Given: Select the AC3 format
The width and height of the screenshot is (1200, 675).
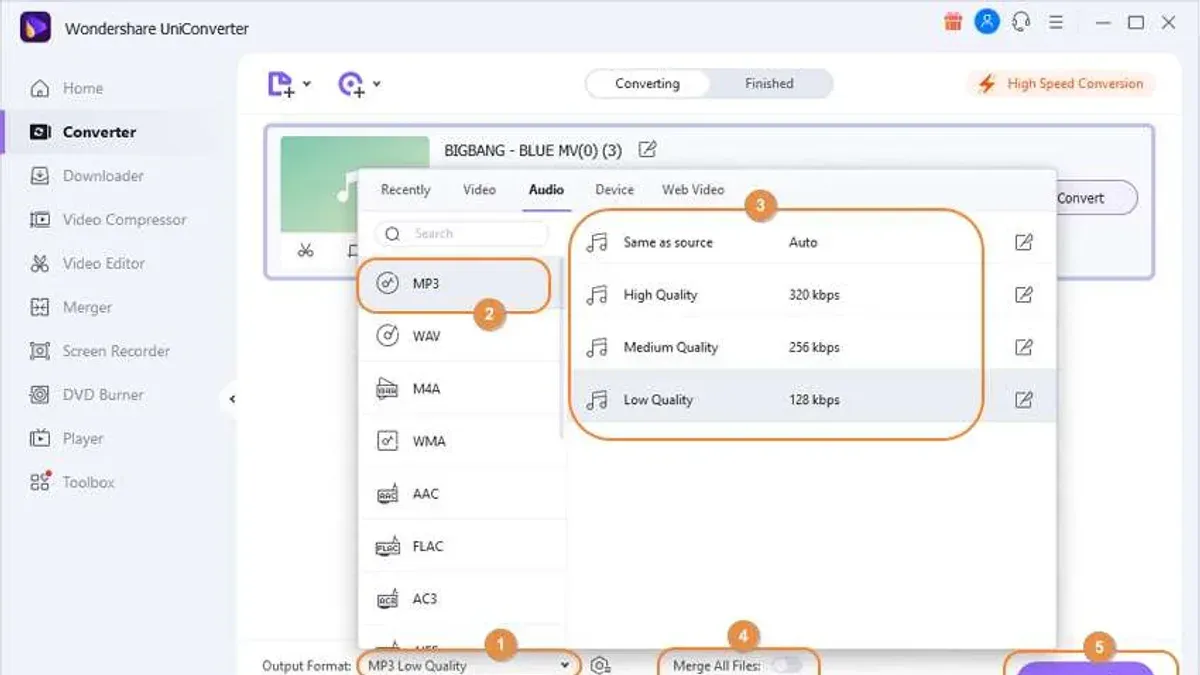Looking at the screenshot, I should tap(459, 599).
